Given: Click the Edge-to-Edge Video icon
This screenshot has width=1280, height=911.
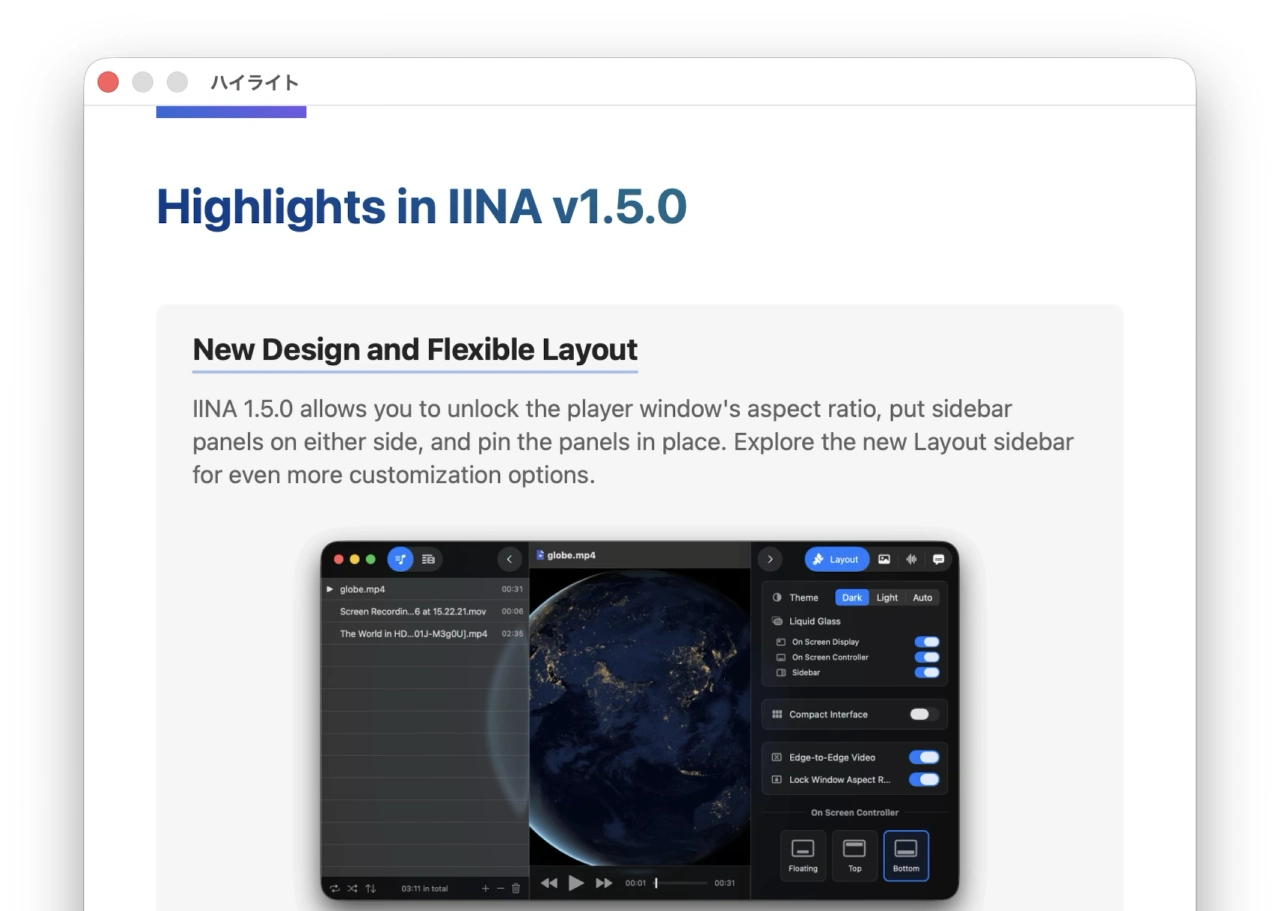Looking at the screenshot, I should [x=777, y=757].
